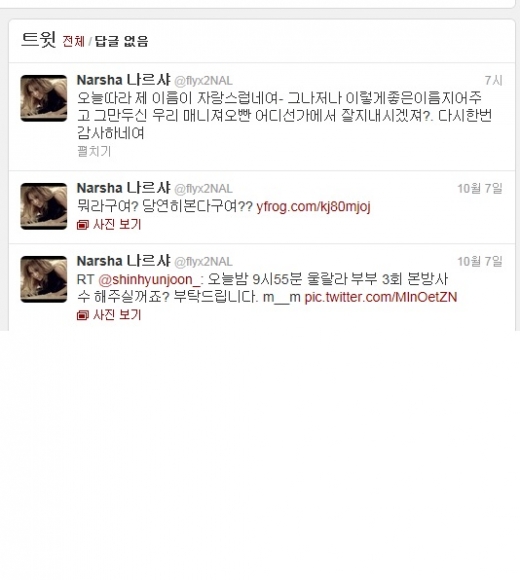Switch to the 전체 tweets tab

[x=73, y=41]
